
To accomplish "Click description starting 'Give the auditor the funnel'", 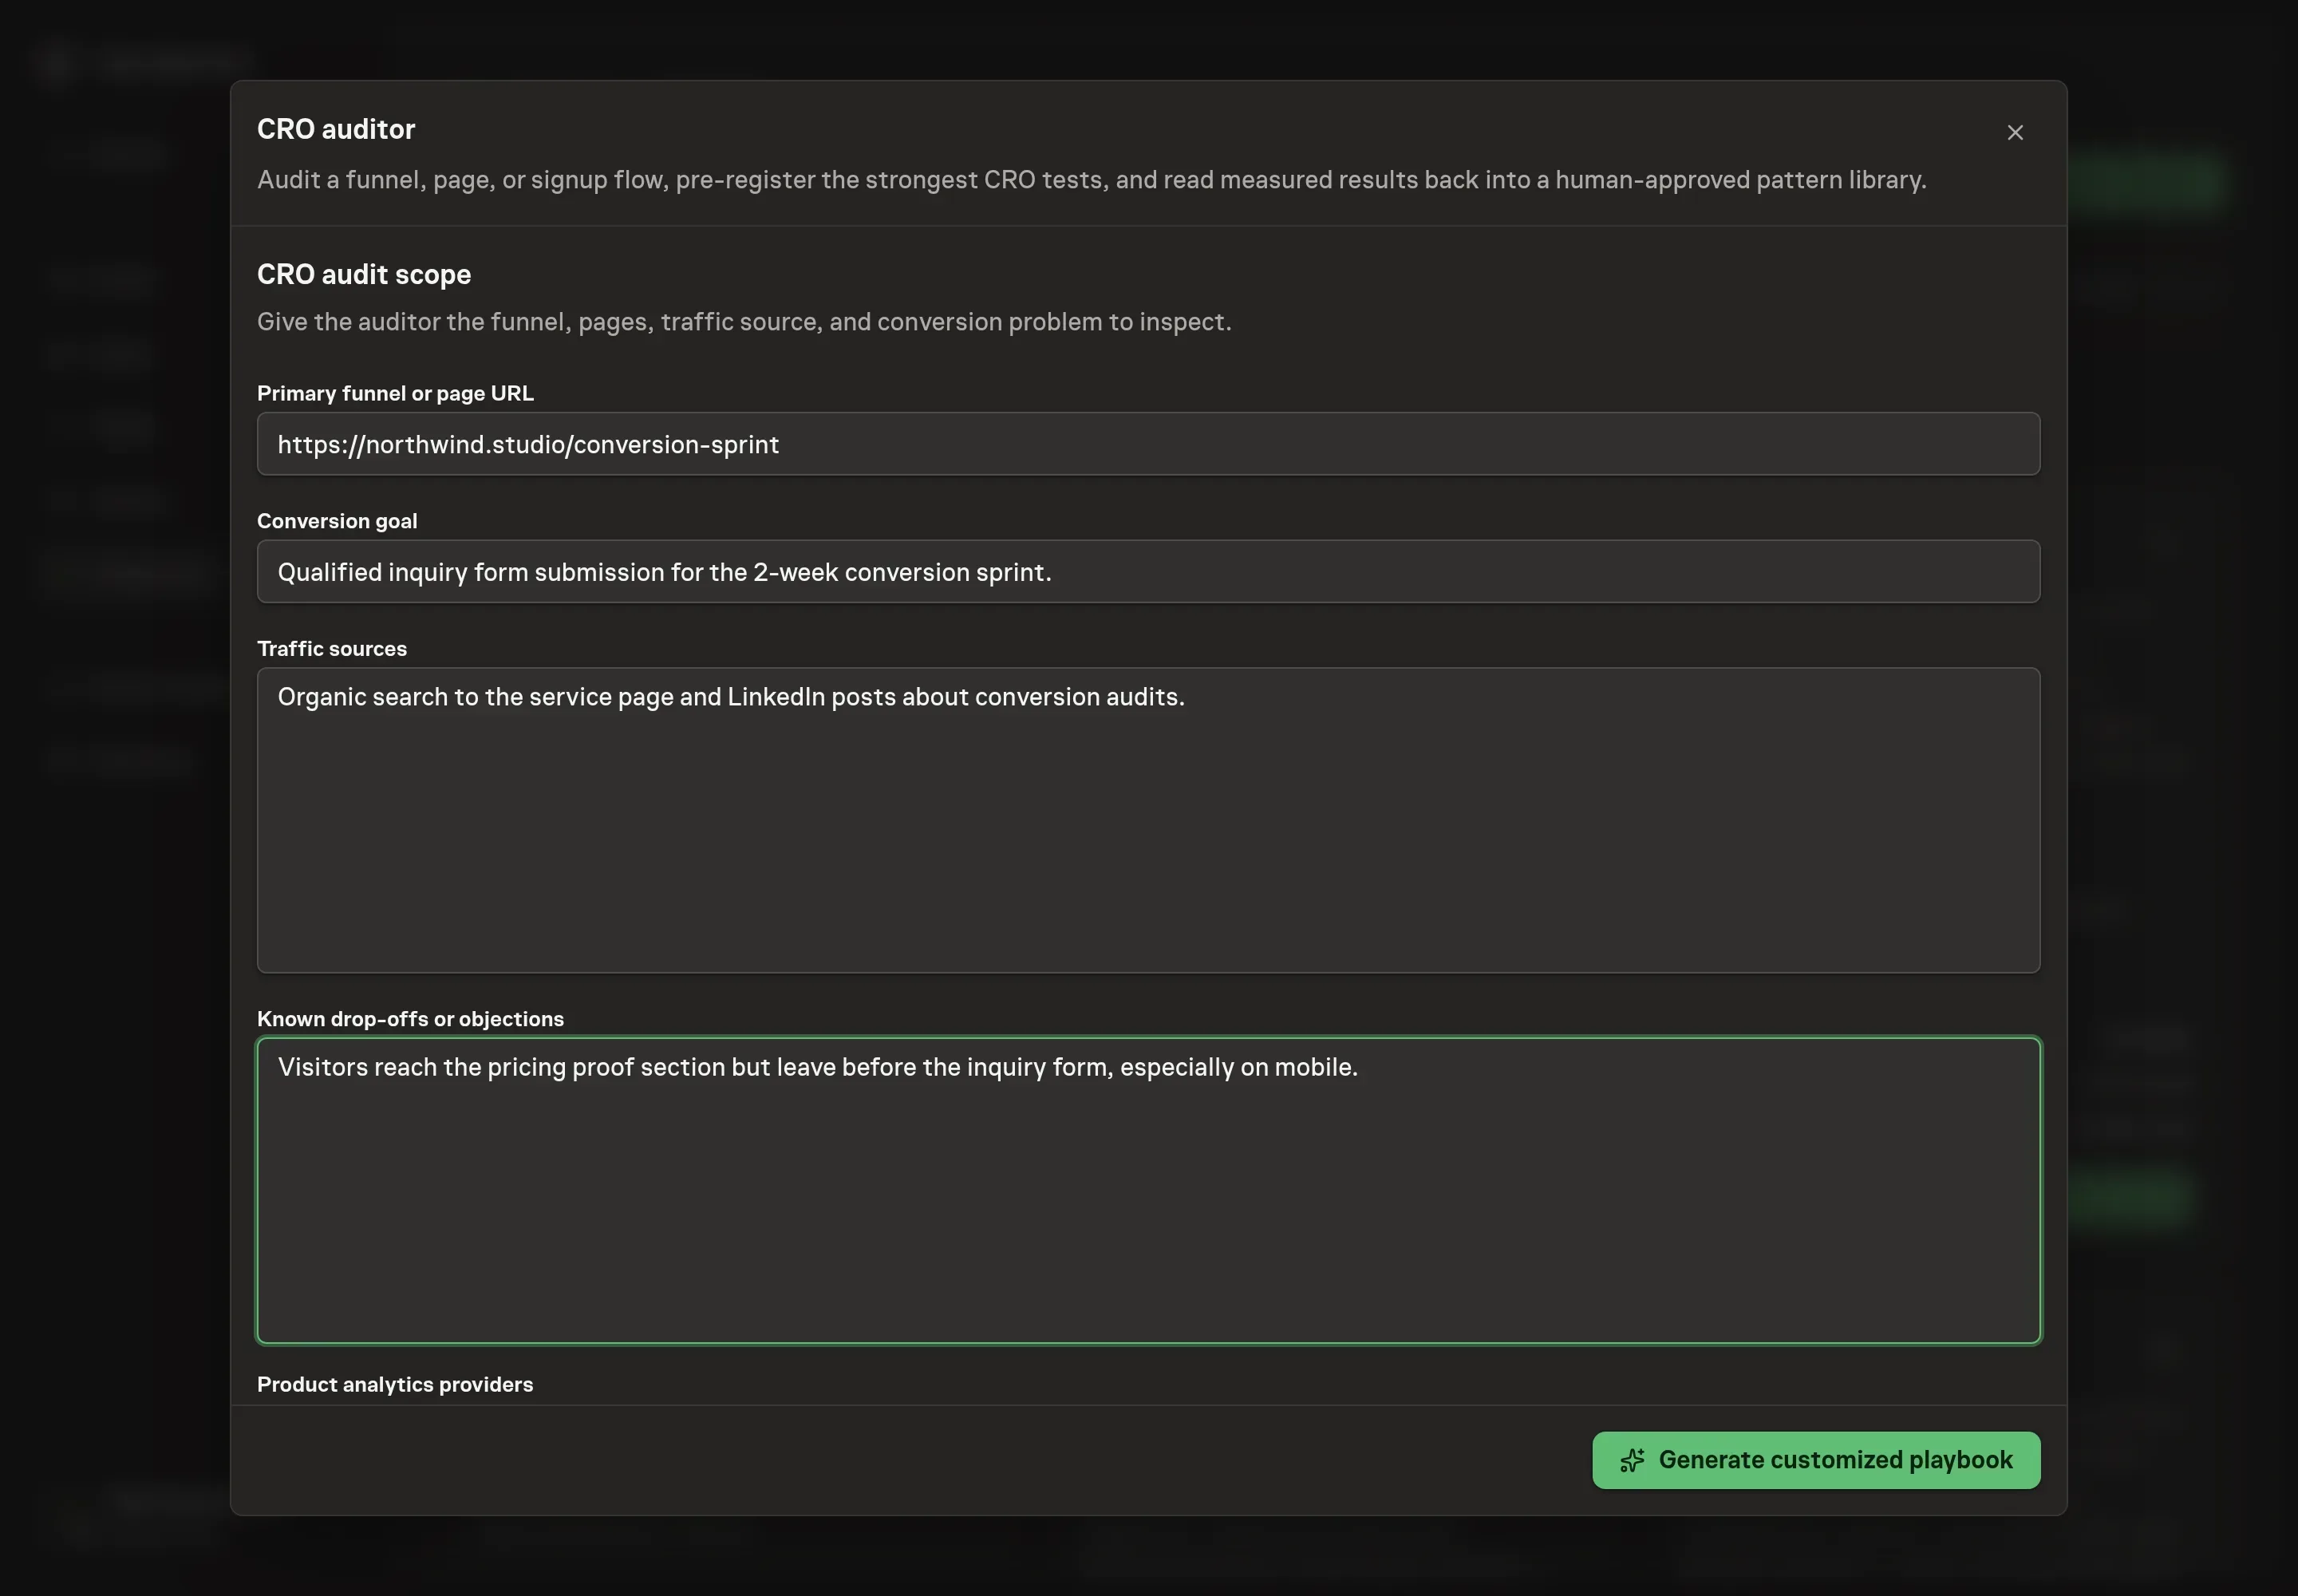I will tap(744, 322).
